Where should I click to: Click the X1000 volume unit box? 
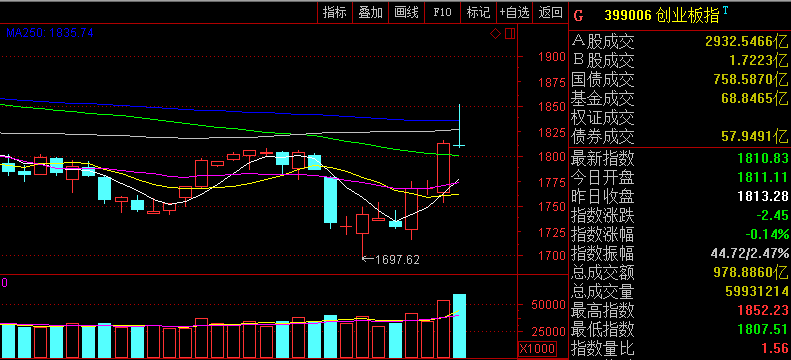coord(537,348)
